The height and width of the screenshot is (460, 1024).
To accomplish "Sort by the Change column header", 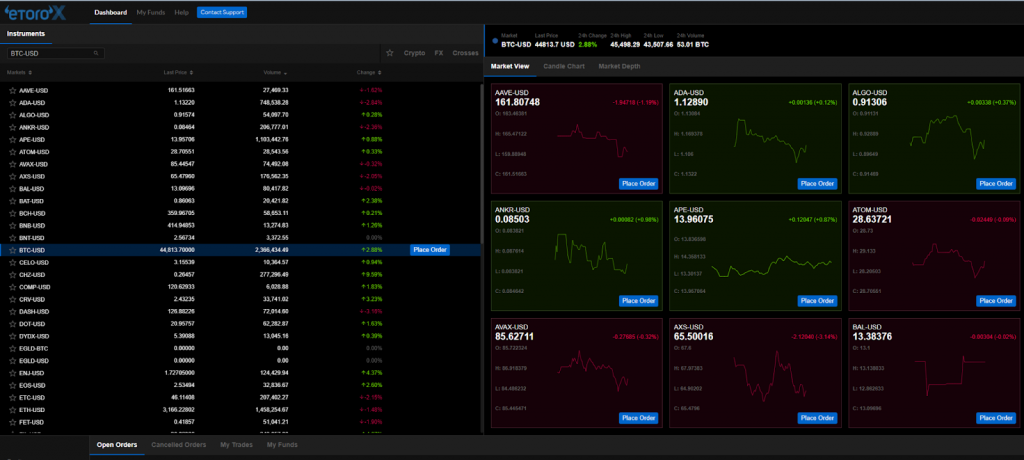I will 369,73.
